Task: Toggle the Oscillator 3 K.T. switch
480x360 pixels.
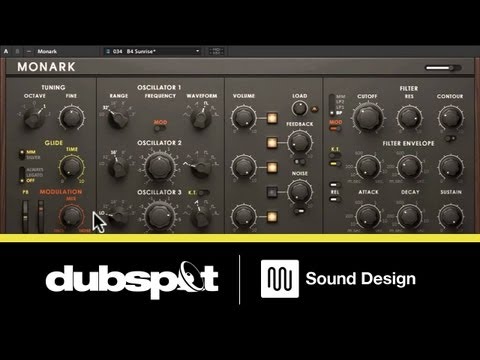Action: click(203, 193)
